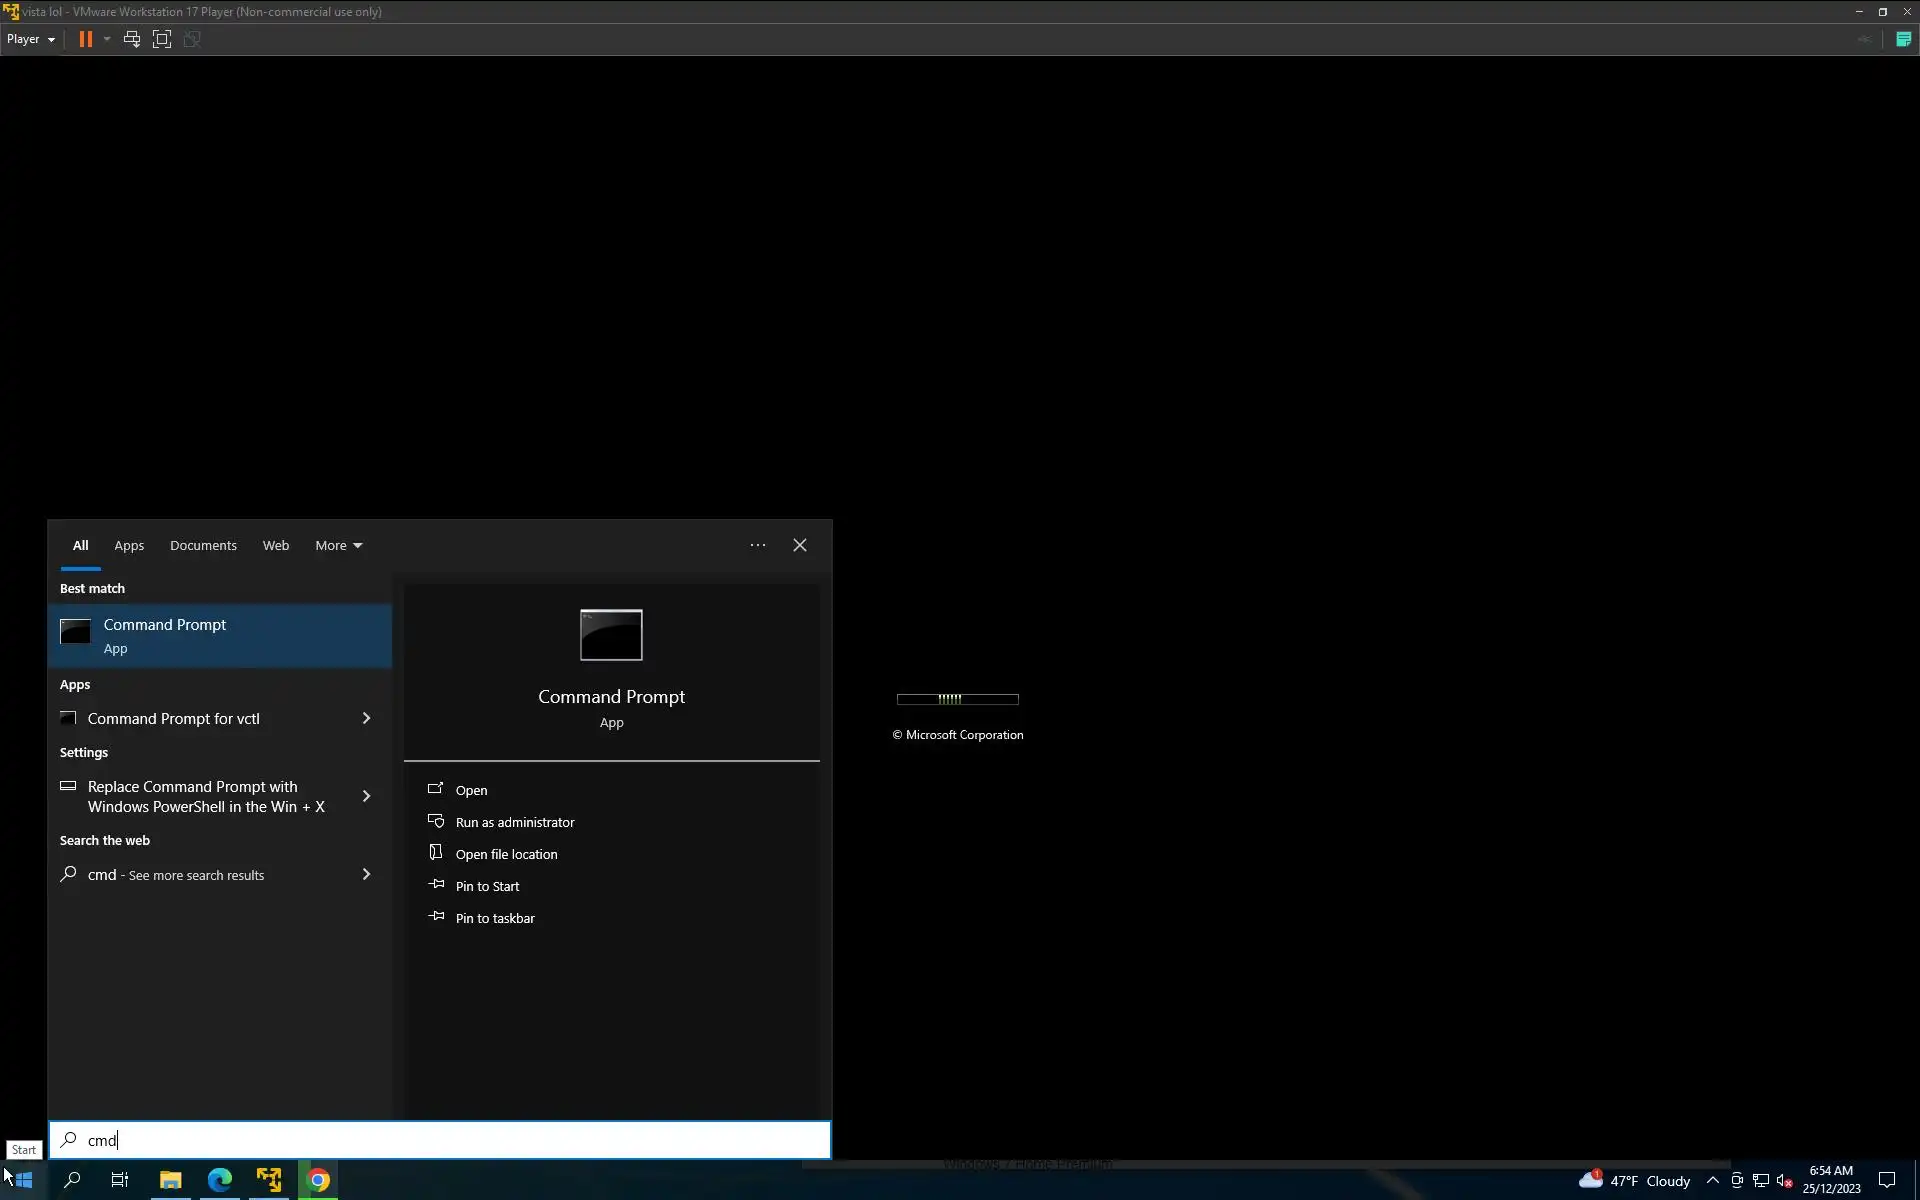The width and height of the screenshot is (1920, 1200).
Task: Open Google Chrome from the taskbar
Action: click(318, 1180)
